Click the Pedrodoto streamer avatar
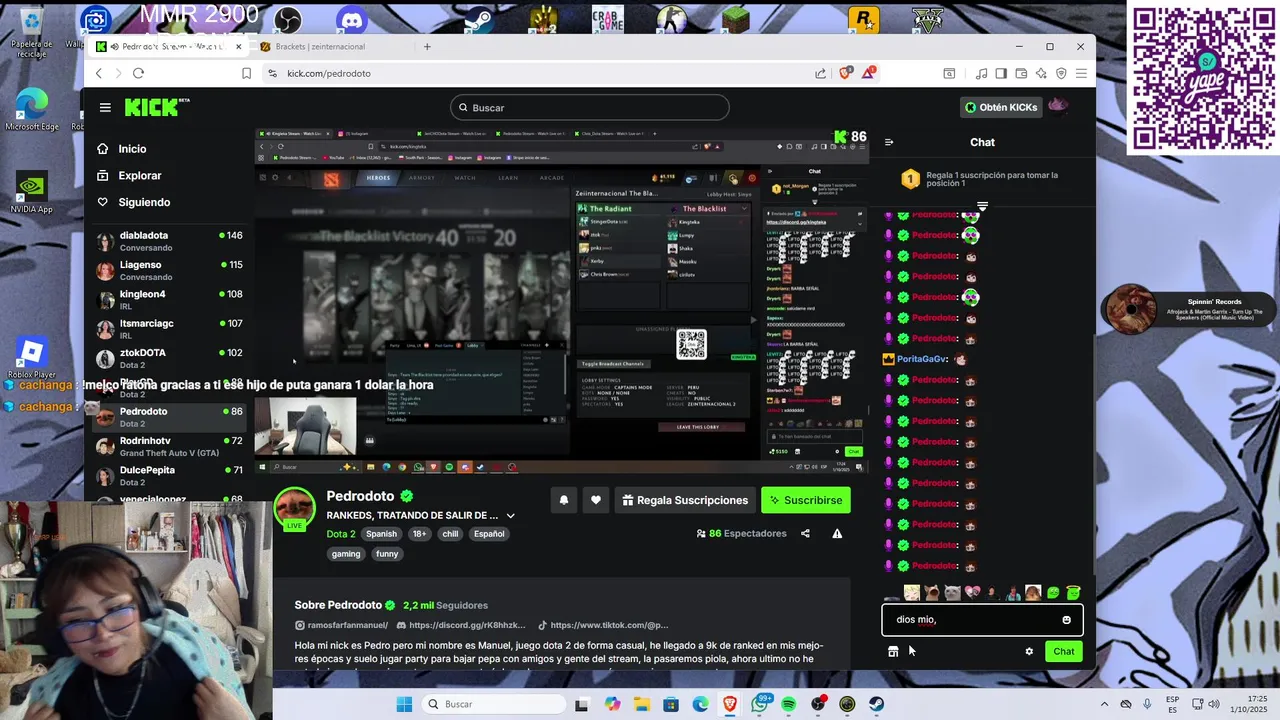Viewport: 1280px width, 720px height. coord(295,508)
